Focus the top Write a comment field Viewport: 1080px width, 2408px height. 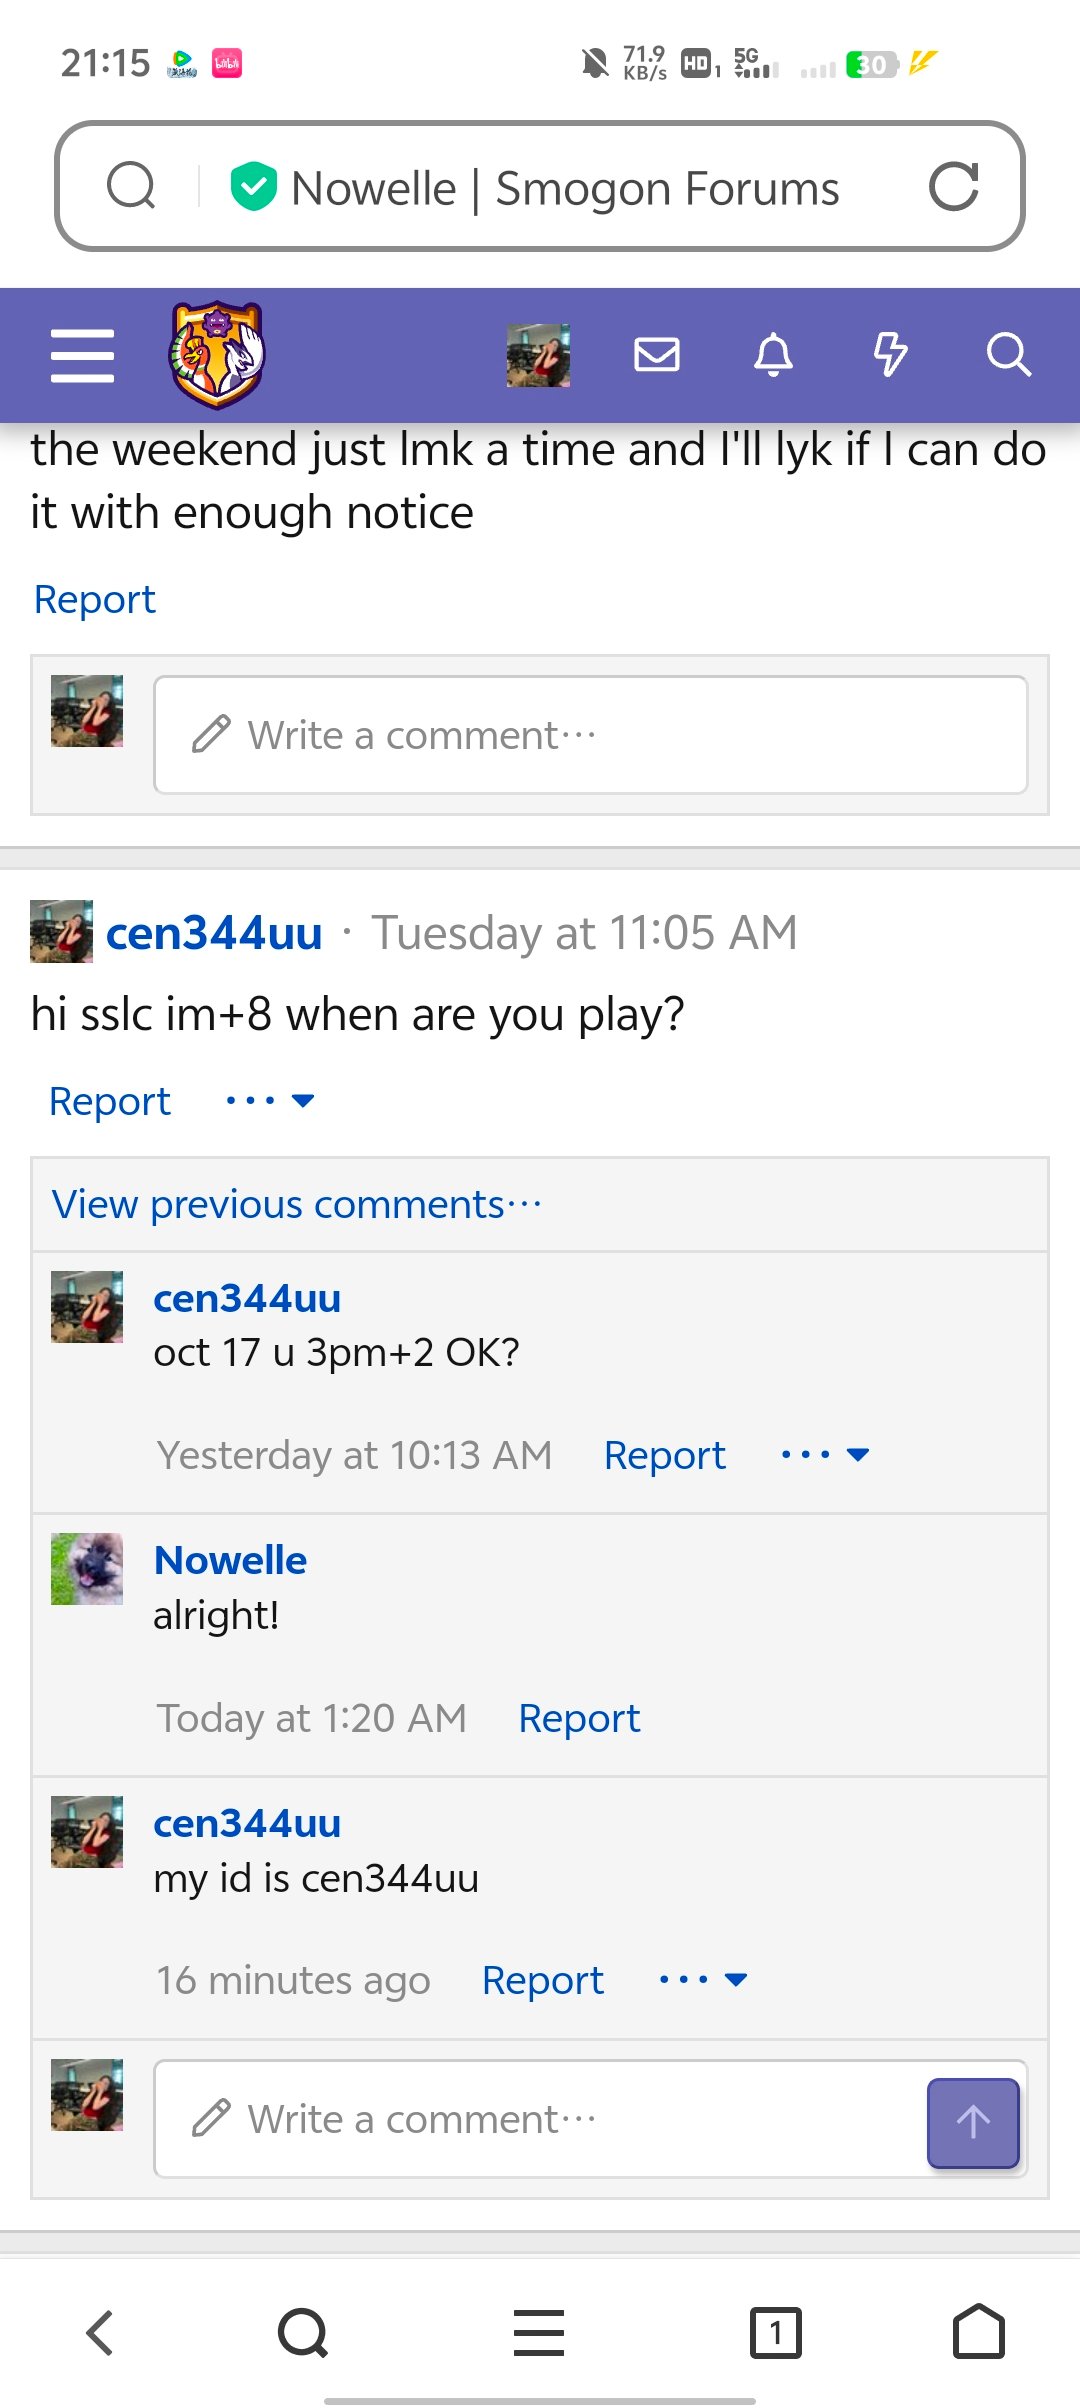(x=590, y=735)
